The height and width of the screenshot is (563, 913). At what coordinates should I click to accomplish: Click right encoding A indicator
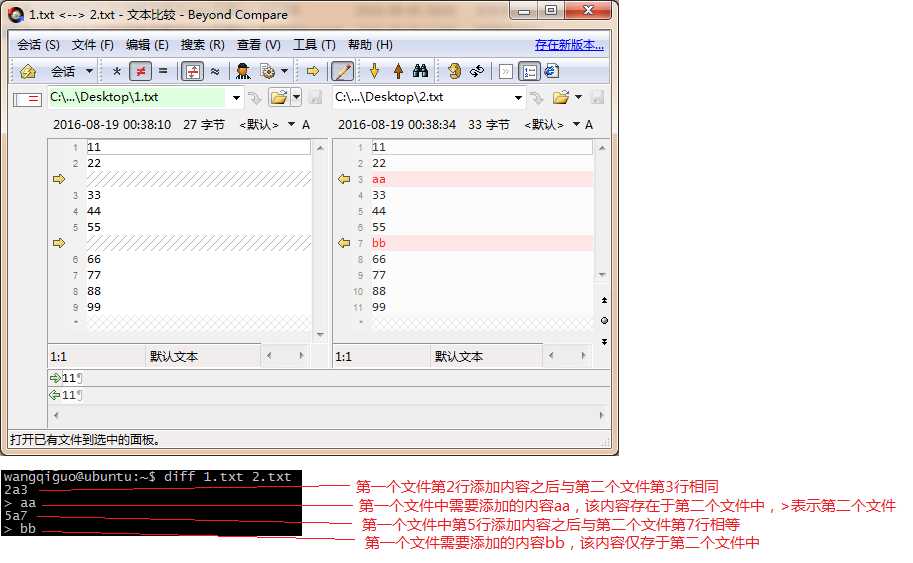pos(589,125)
